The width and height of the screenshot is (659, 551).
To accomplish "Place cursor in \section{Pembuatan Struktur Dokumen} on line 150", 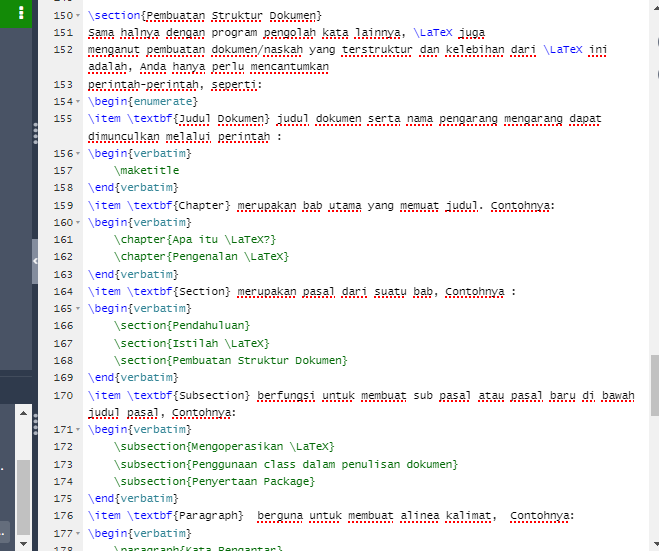I will pyautogui.click(x=205, y=16).
